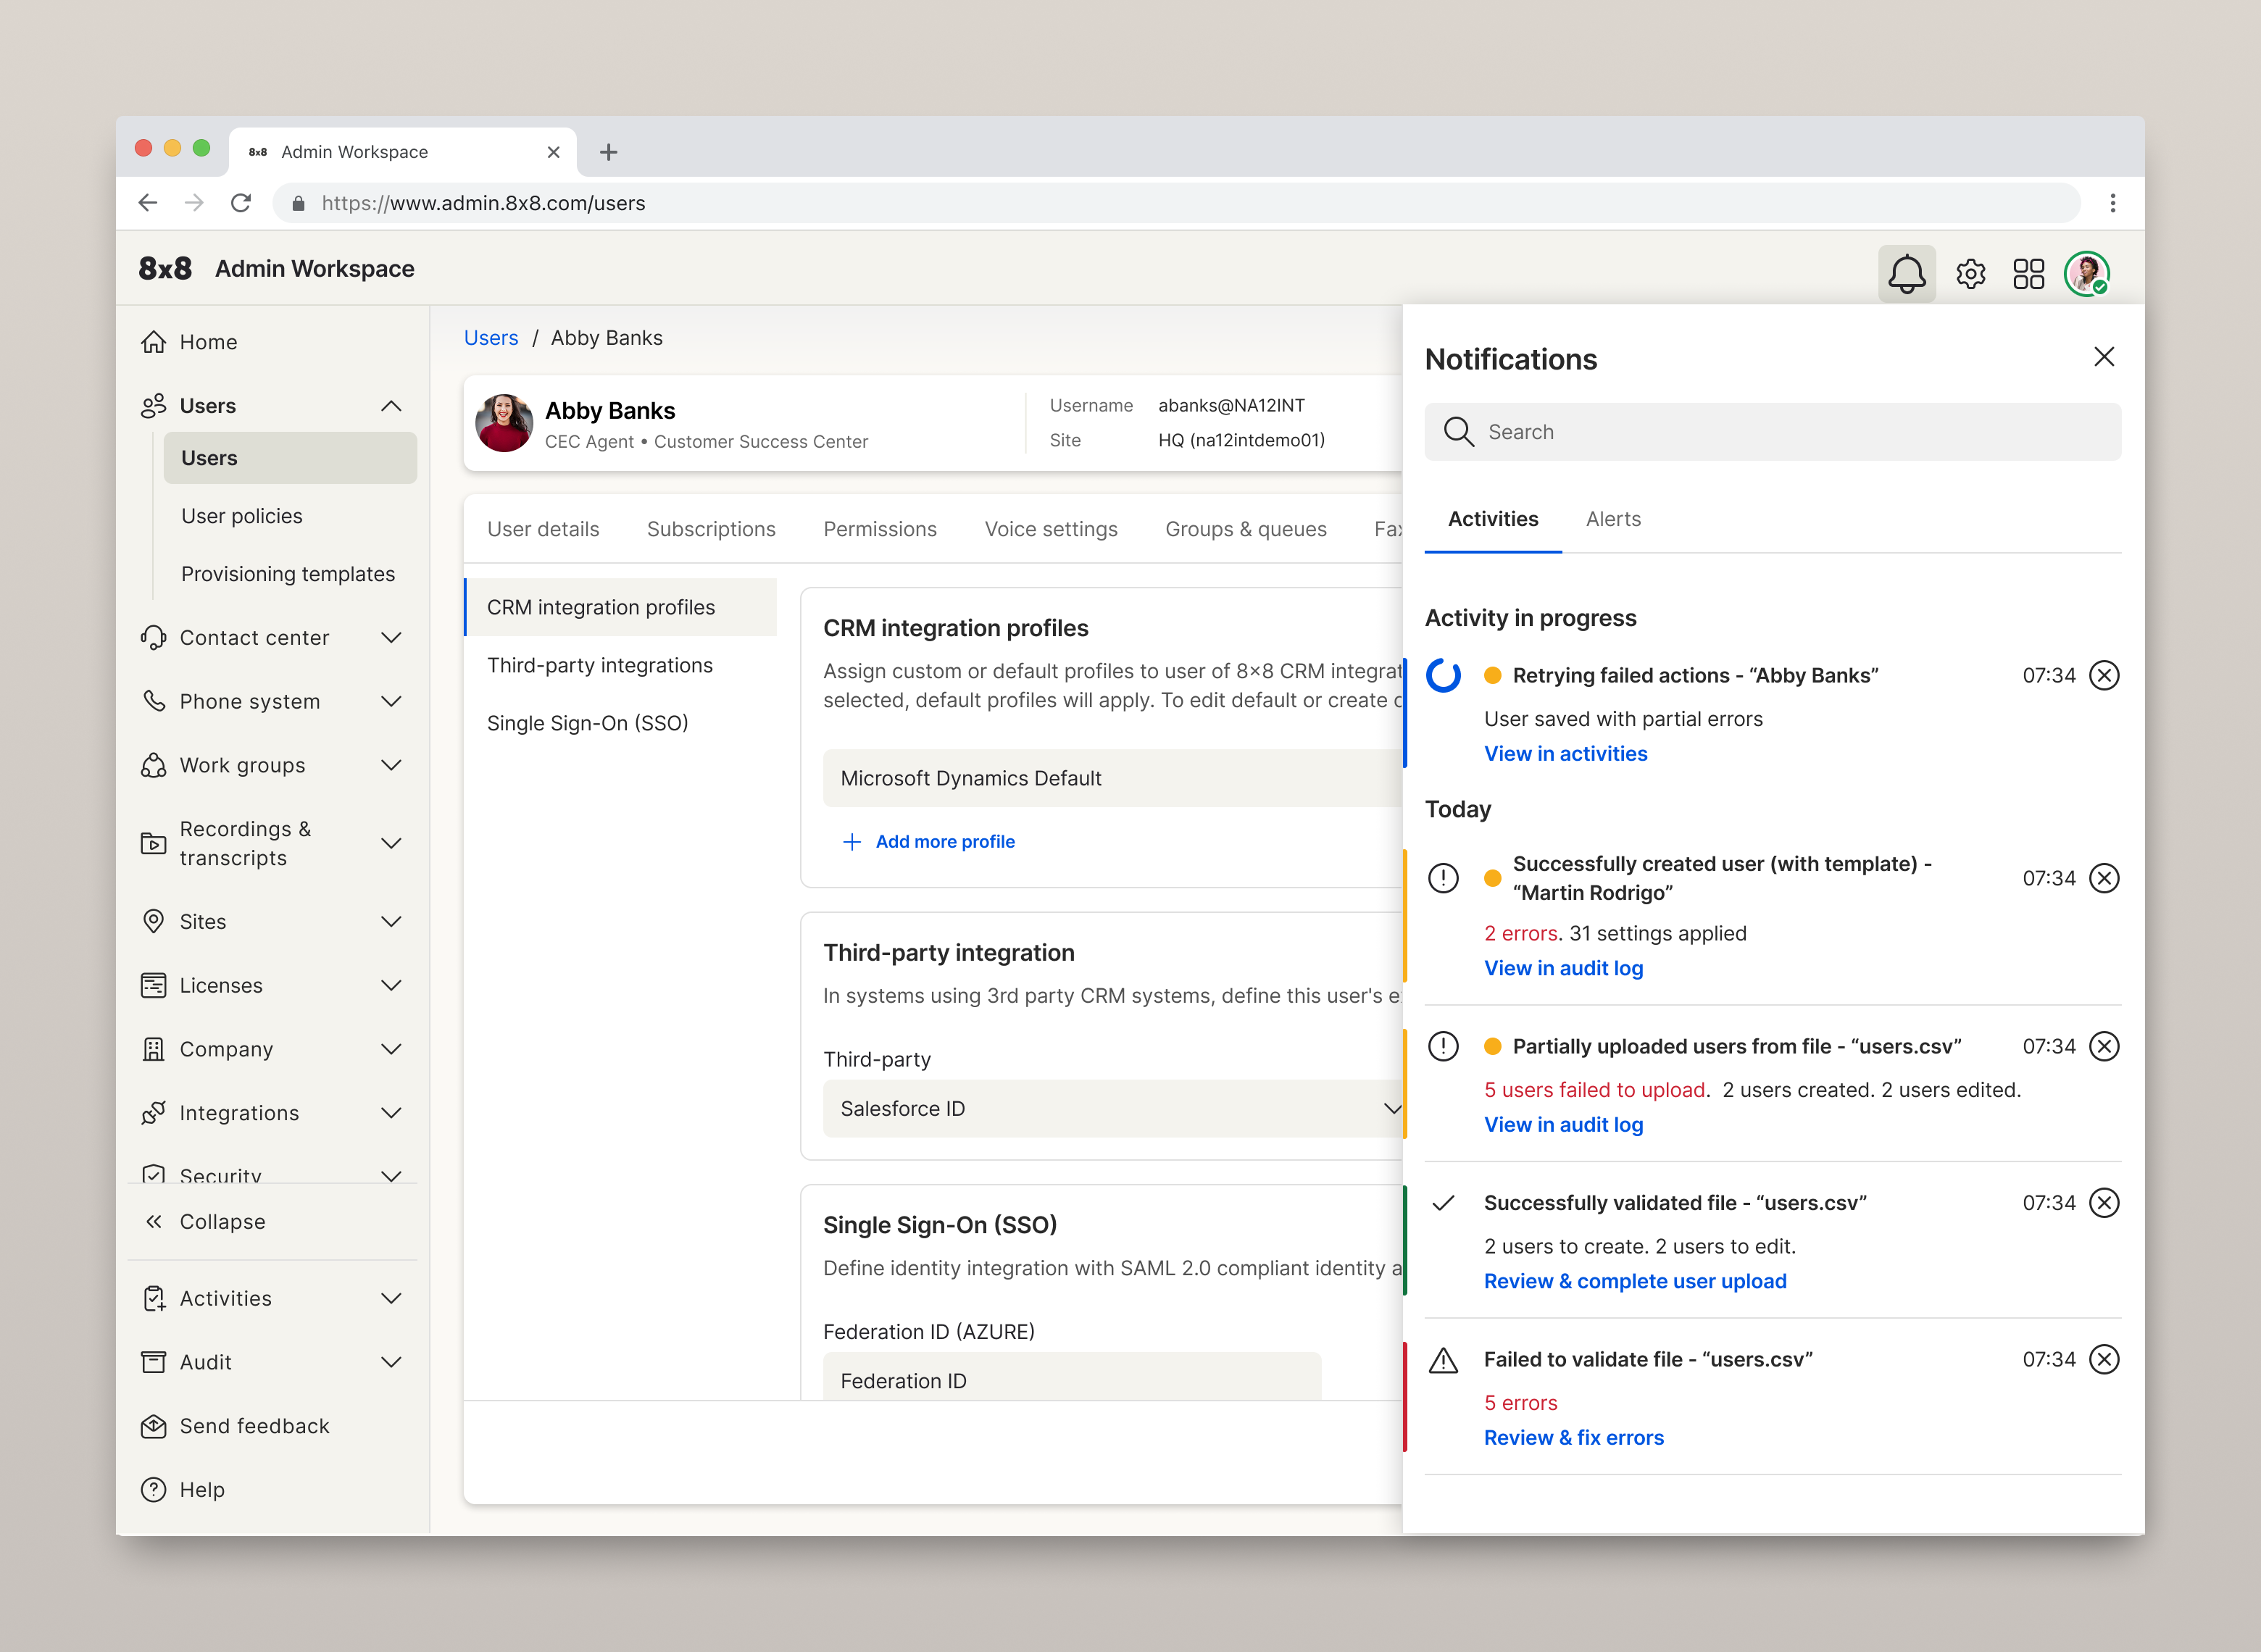Viewport: 2261px width, 1652px height.
Task: Reload the browser page
Action: click(241, 203)
